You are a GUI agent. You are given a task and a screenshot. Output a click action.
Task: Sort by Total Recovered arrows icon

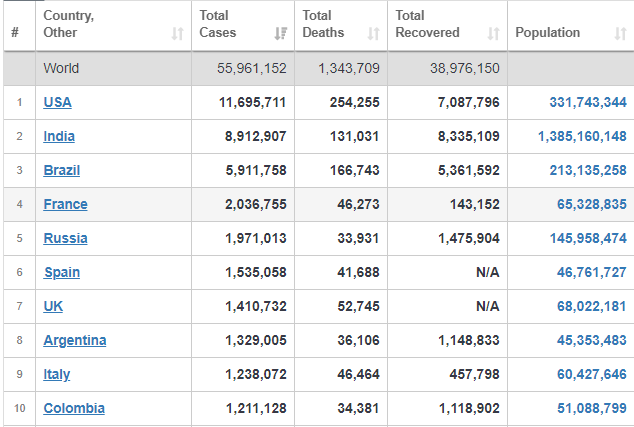coord(493,34)
